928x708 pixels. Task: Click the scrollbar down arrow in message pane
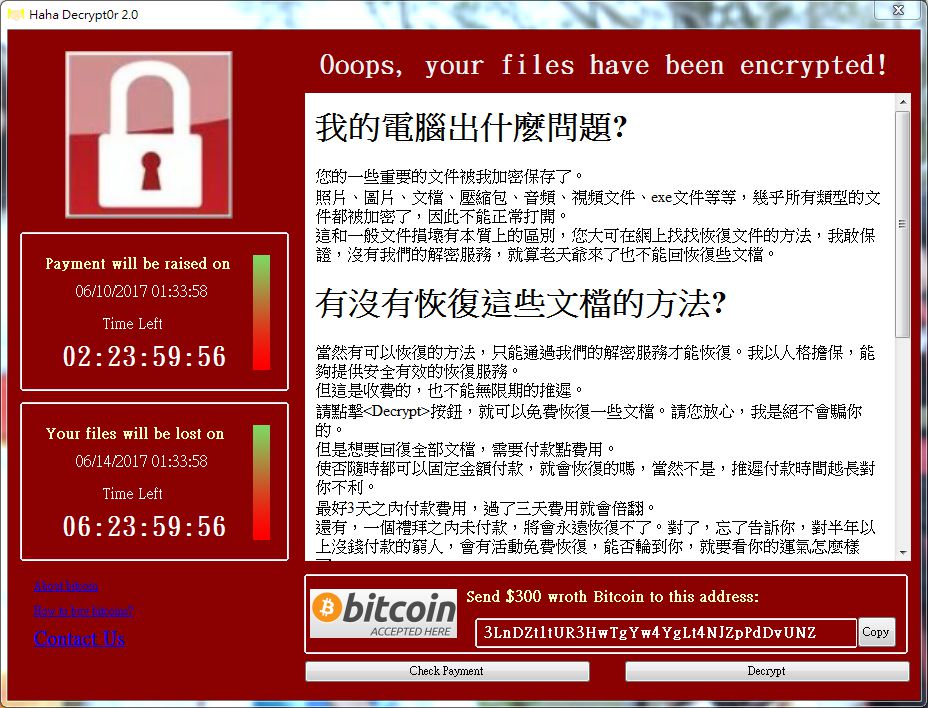coord(903,552)
